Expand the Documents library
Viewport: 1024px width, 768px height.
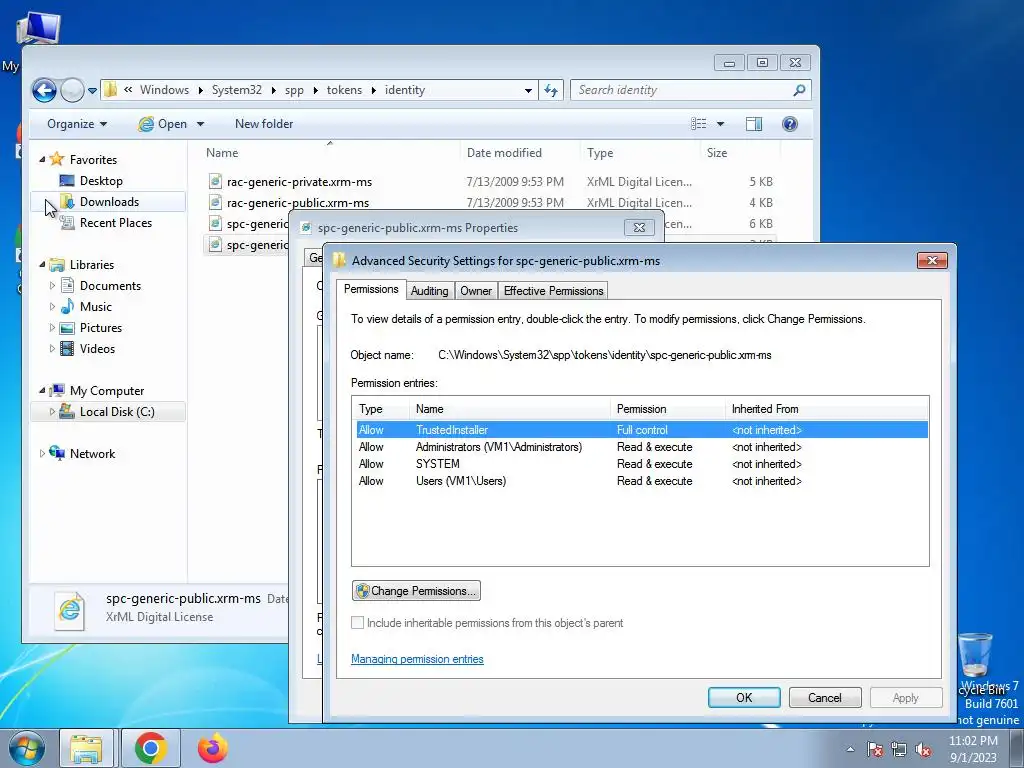pos(52,285)
